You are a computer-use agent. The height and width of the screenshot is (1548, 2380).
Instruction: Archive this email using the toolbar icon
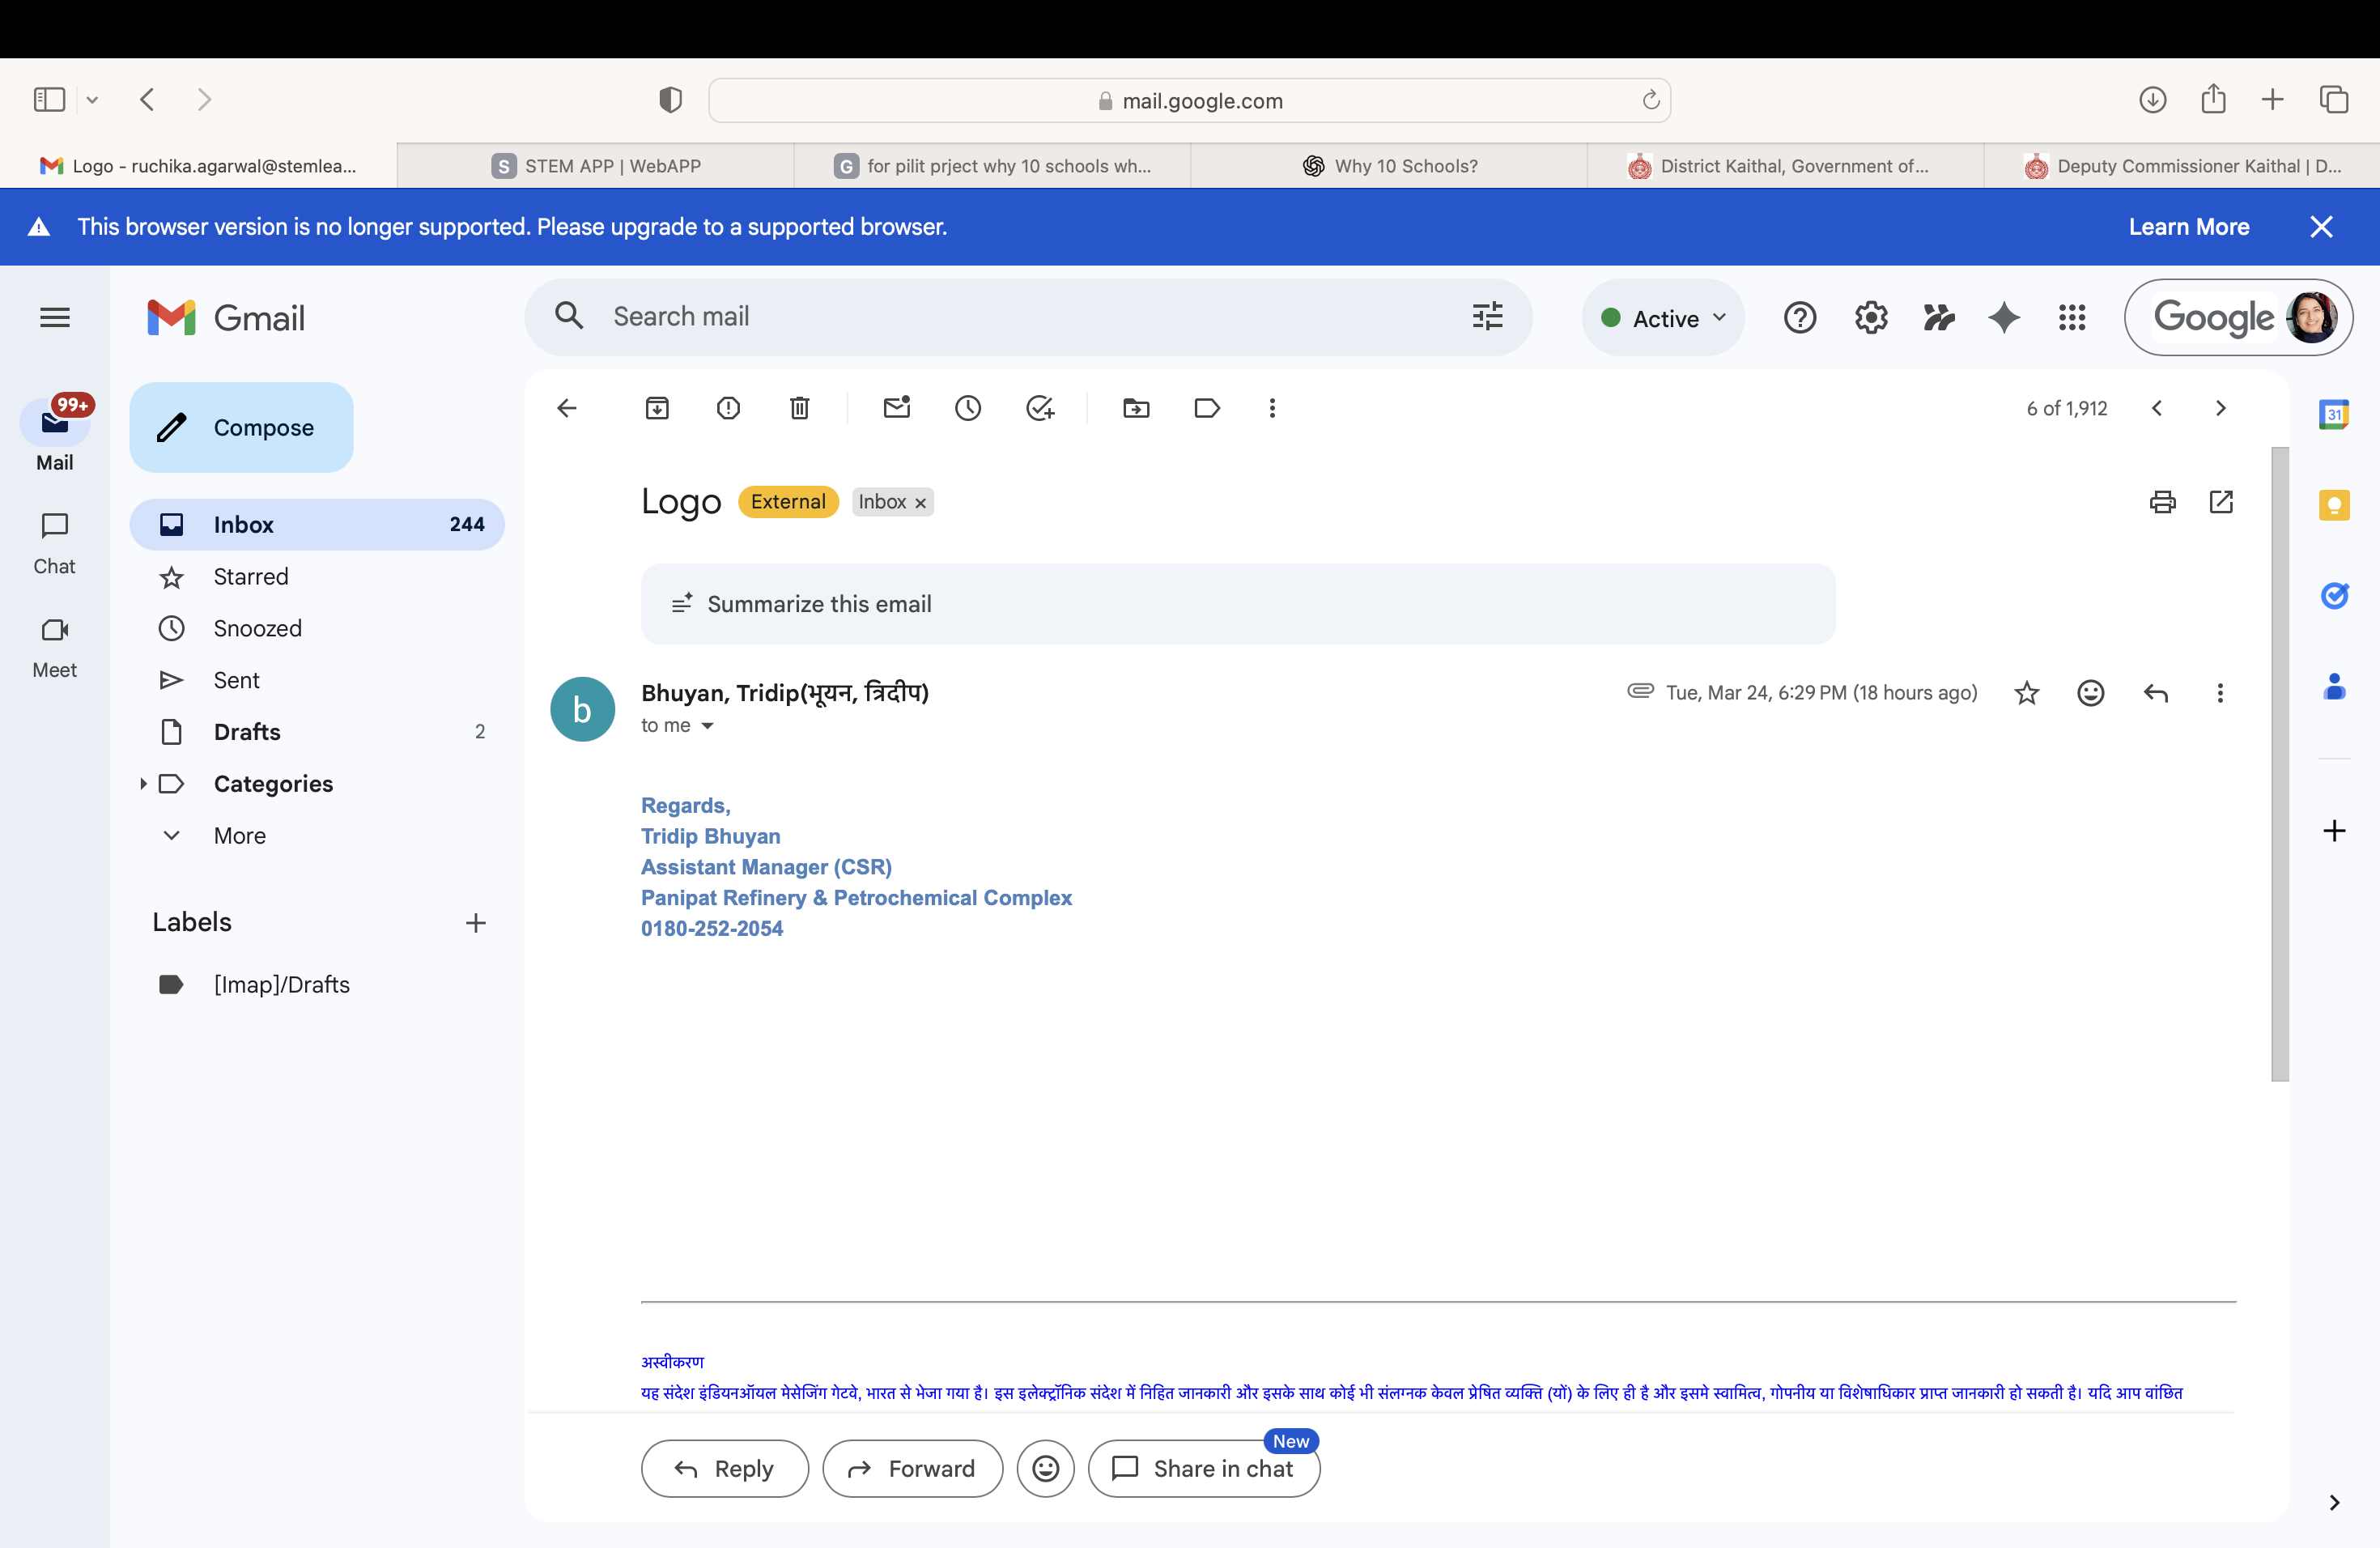tap(657, 408)
